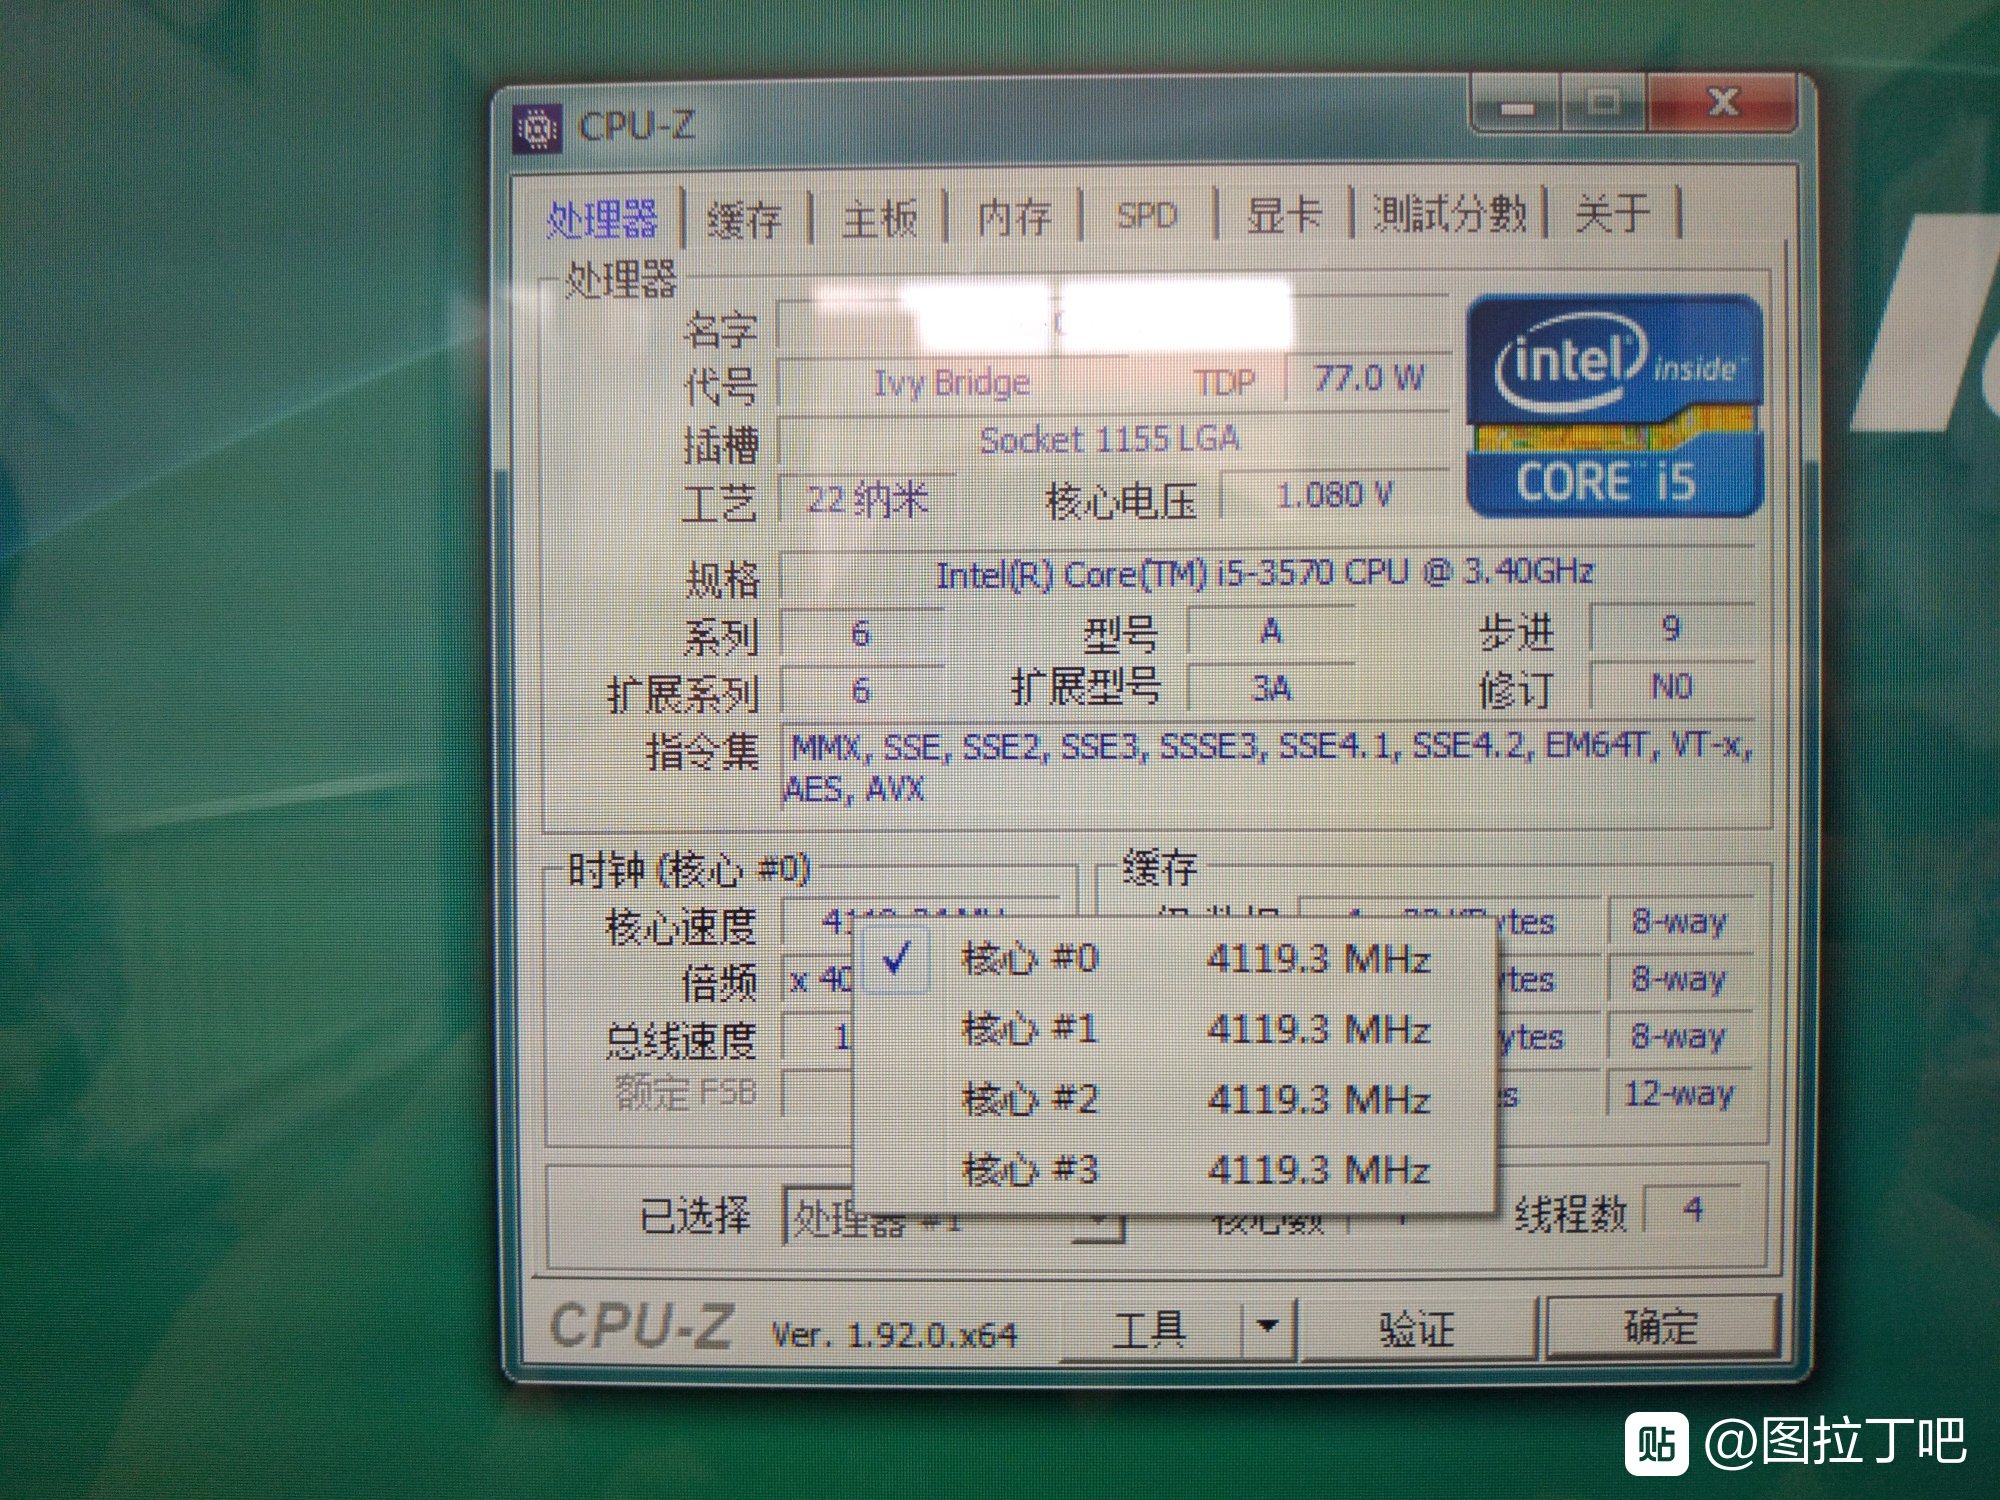Click the 扩展系列 value 6
2000x1500 pixels.
click(861, 690)
